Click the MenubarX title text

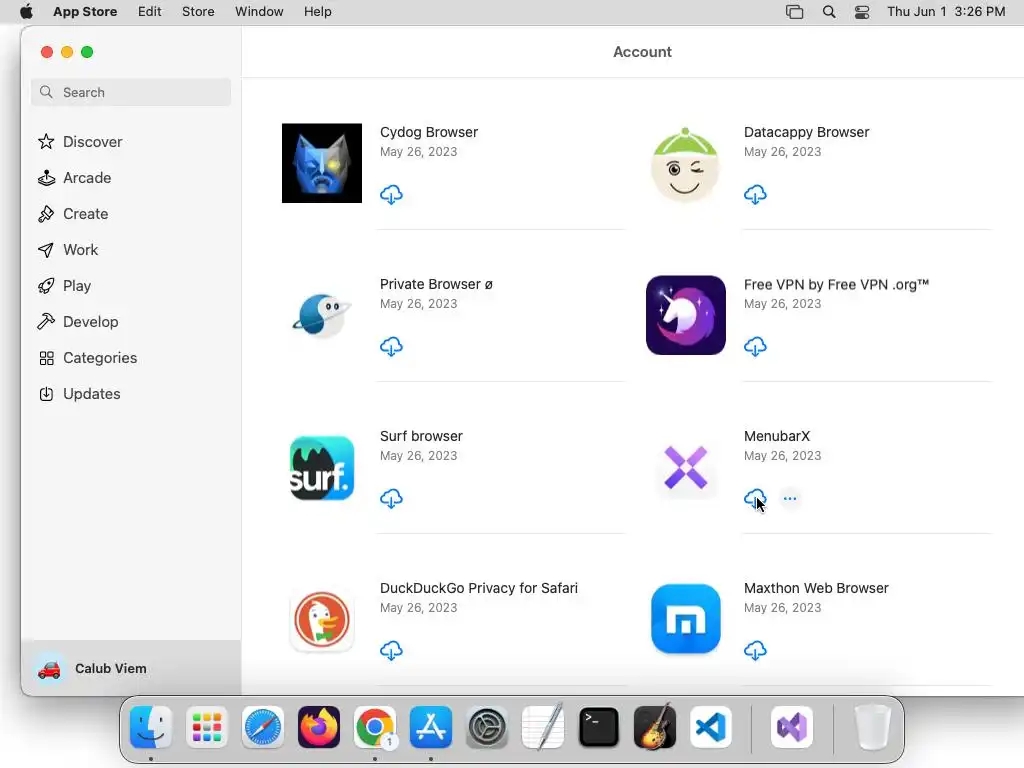[776, 436]
